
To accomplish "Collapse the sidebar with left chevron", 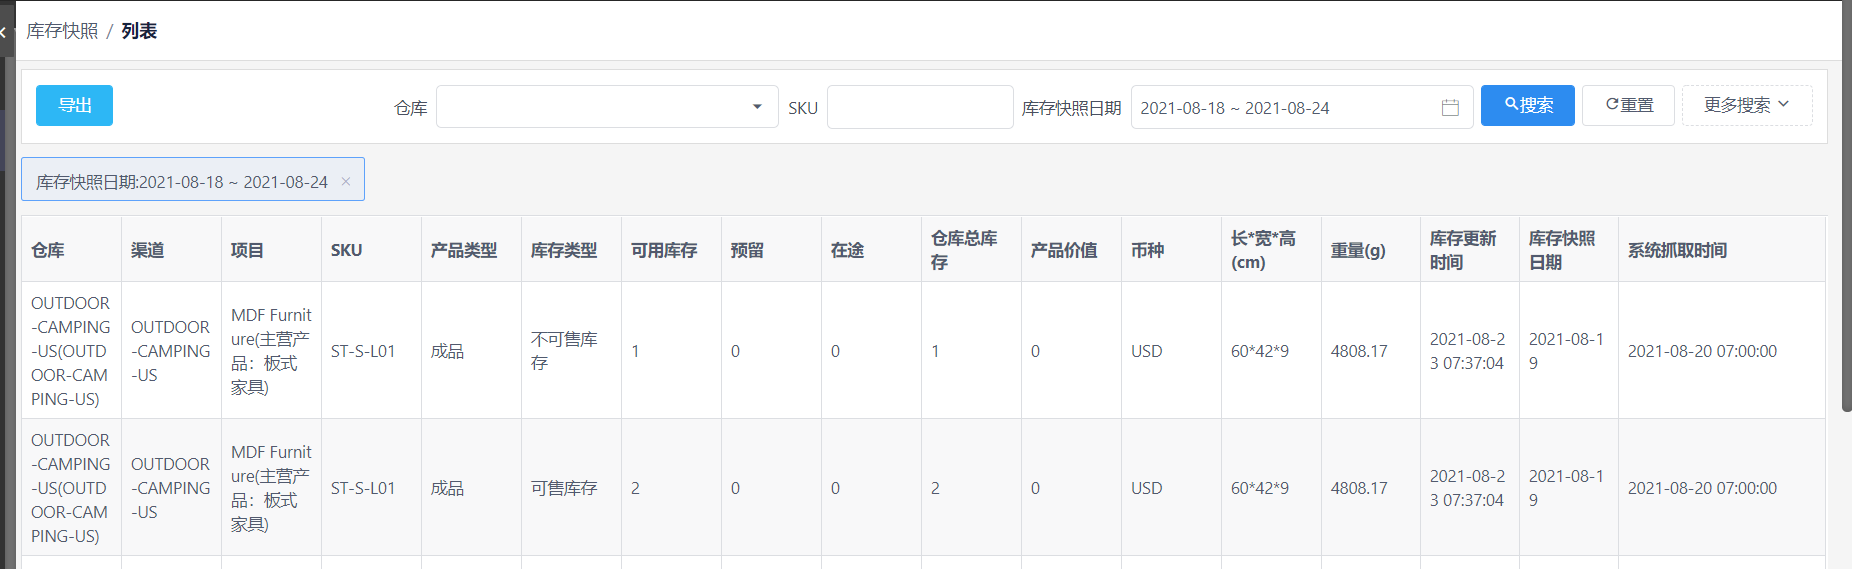I will [x=3, y=32].
